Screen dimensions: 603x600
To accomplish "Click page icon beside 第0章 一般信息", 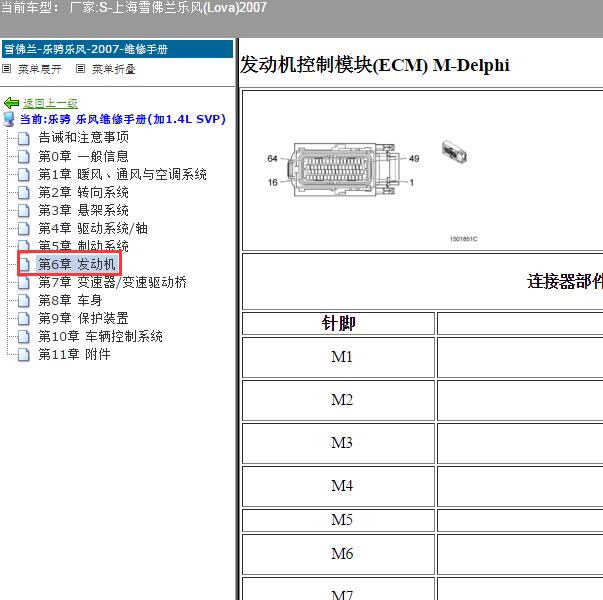I will point(24,156).
